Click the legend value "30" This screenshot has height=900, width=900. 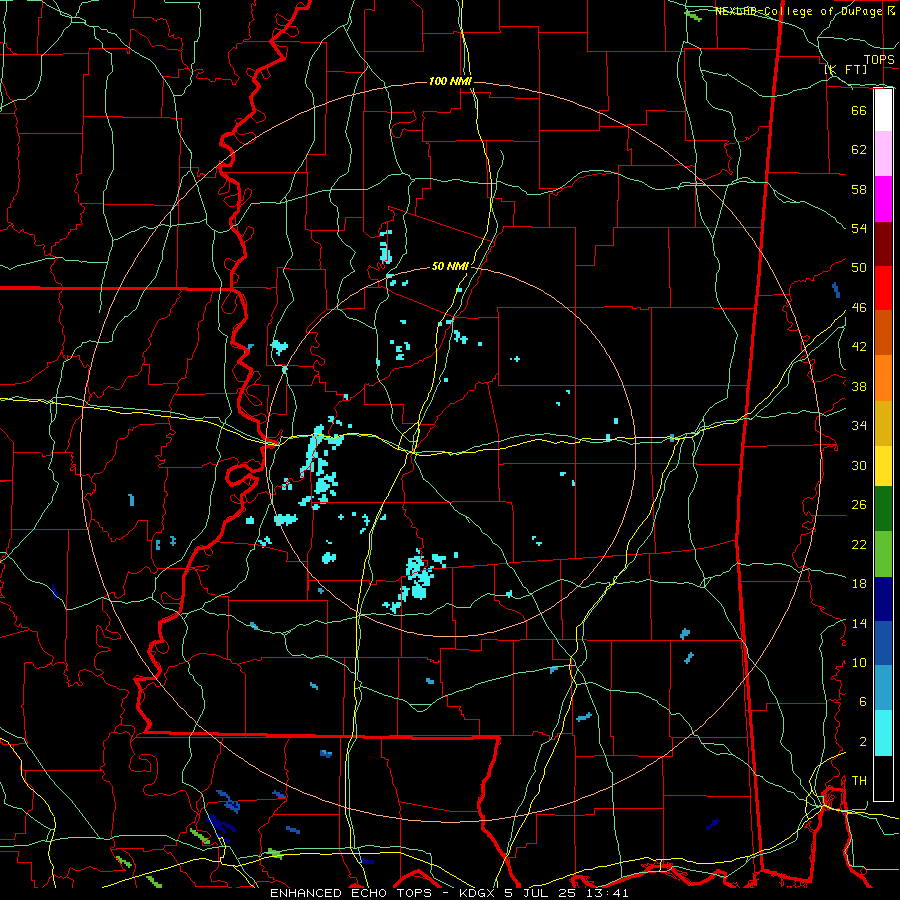[859, 465]
